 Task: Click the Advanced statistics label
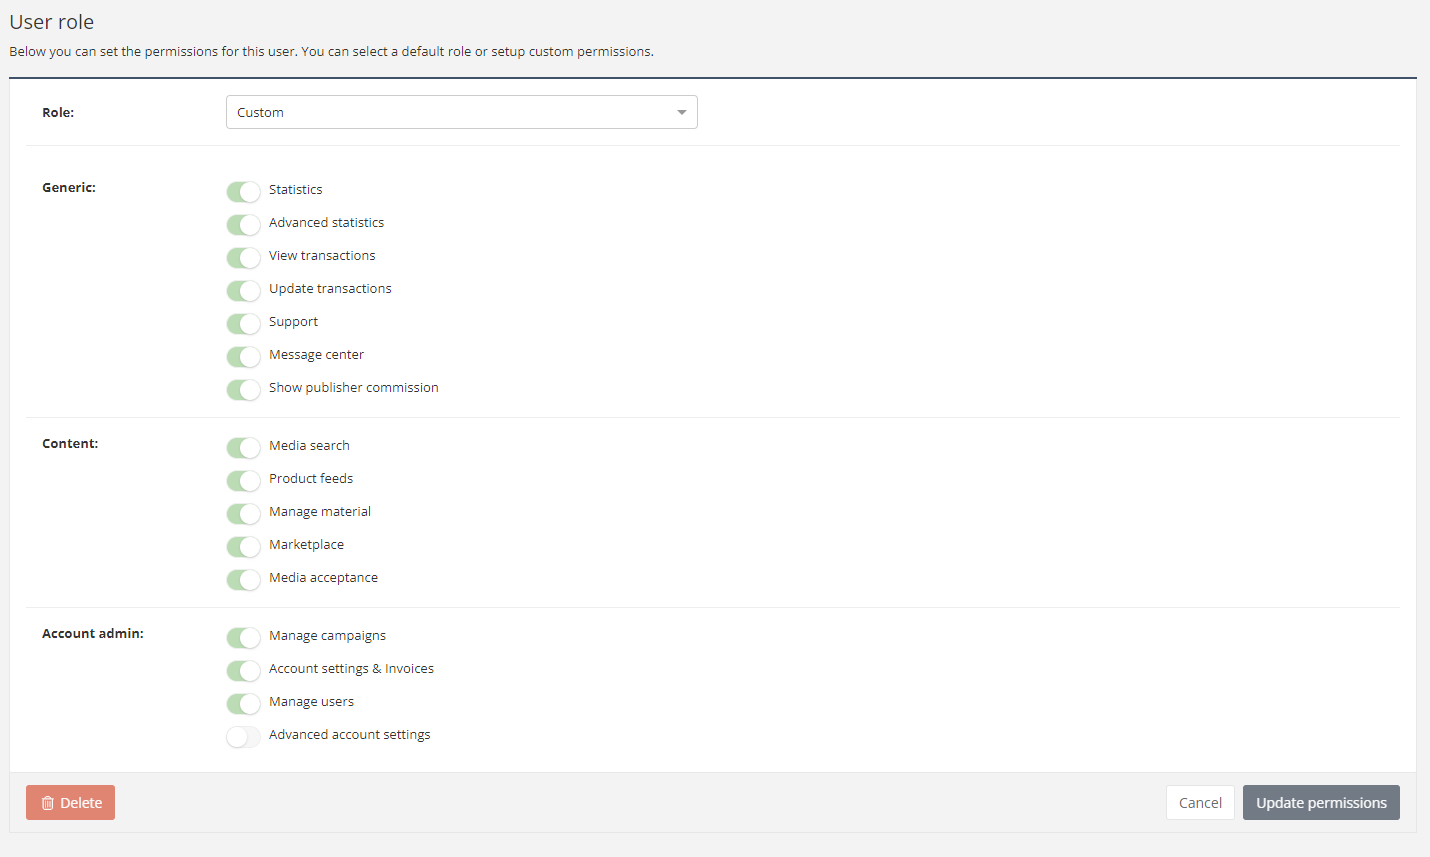(x=326, y=222)
